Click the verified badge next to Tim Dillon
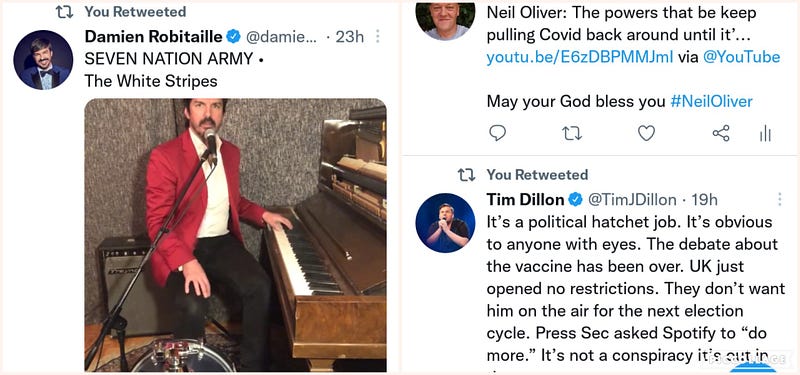This screenshot has width=800, height=375. pos(576,199)
